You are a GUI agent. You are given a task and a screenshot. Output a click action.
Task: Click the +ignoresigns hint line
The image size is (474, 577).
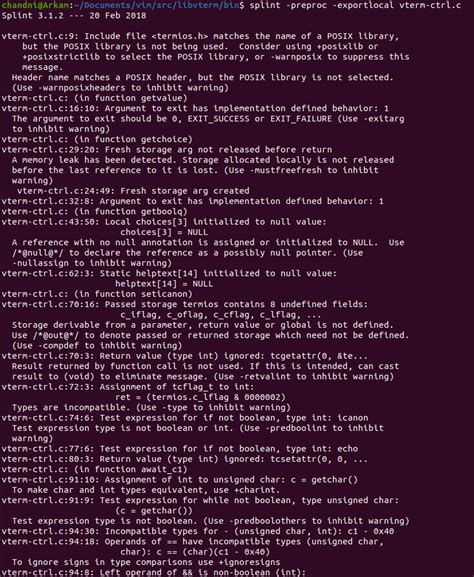tap(146, 562)
